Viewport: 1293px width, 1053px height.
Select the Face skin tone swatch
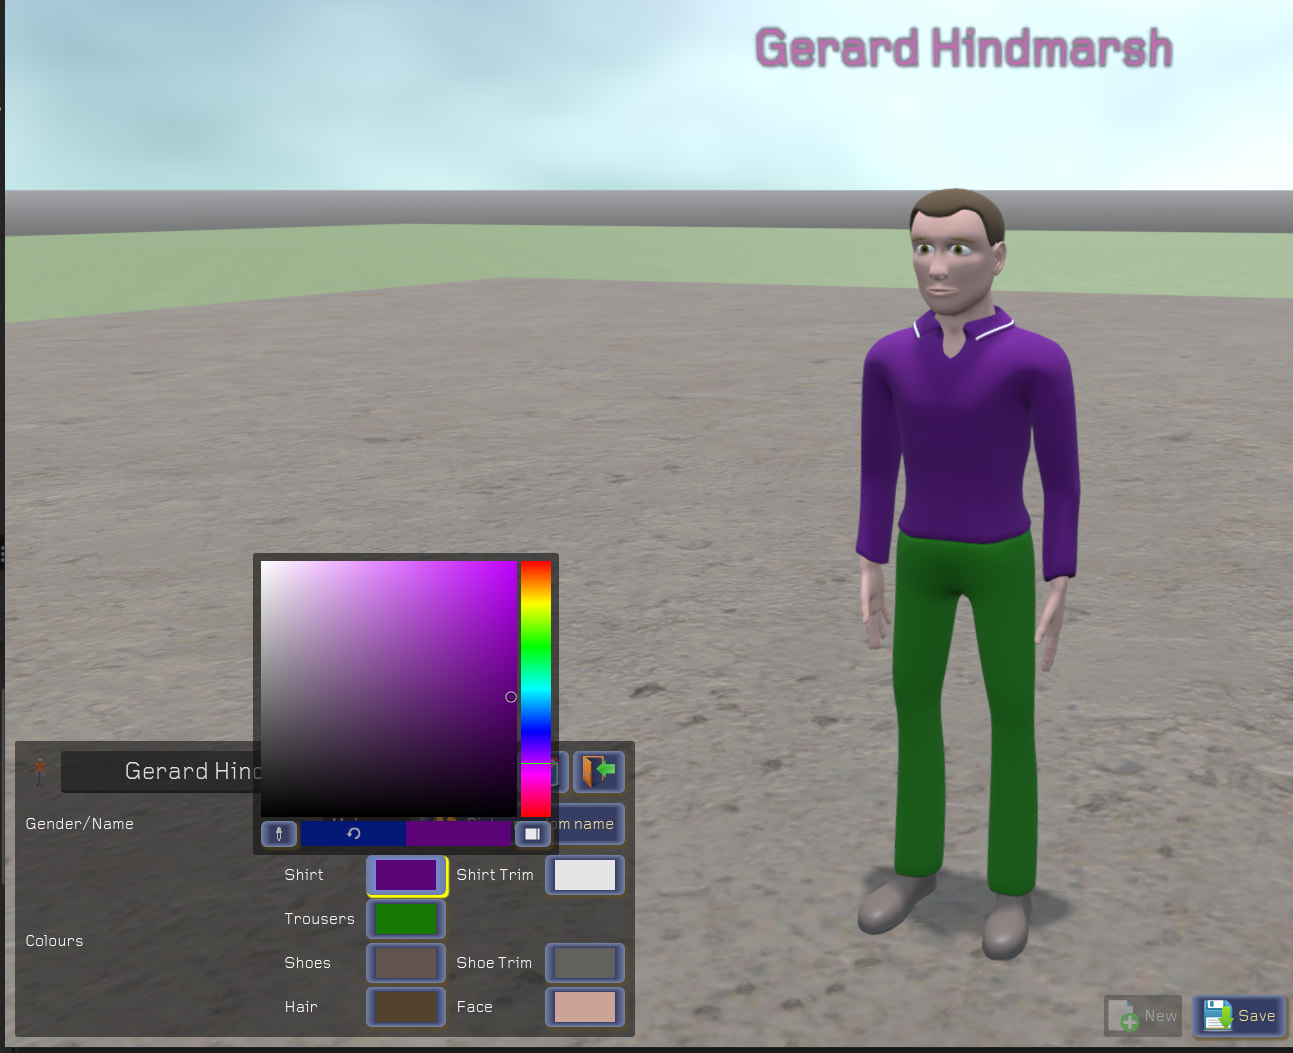(585, 1007)
